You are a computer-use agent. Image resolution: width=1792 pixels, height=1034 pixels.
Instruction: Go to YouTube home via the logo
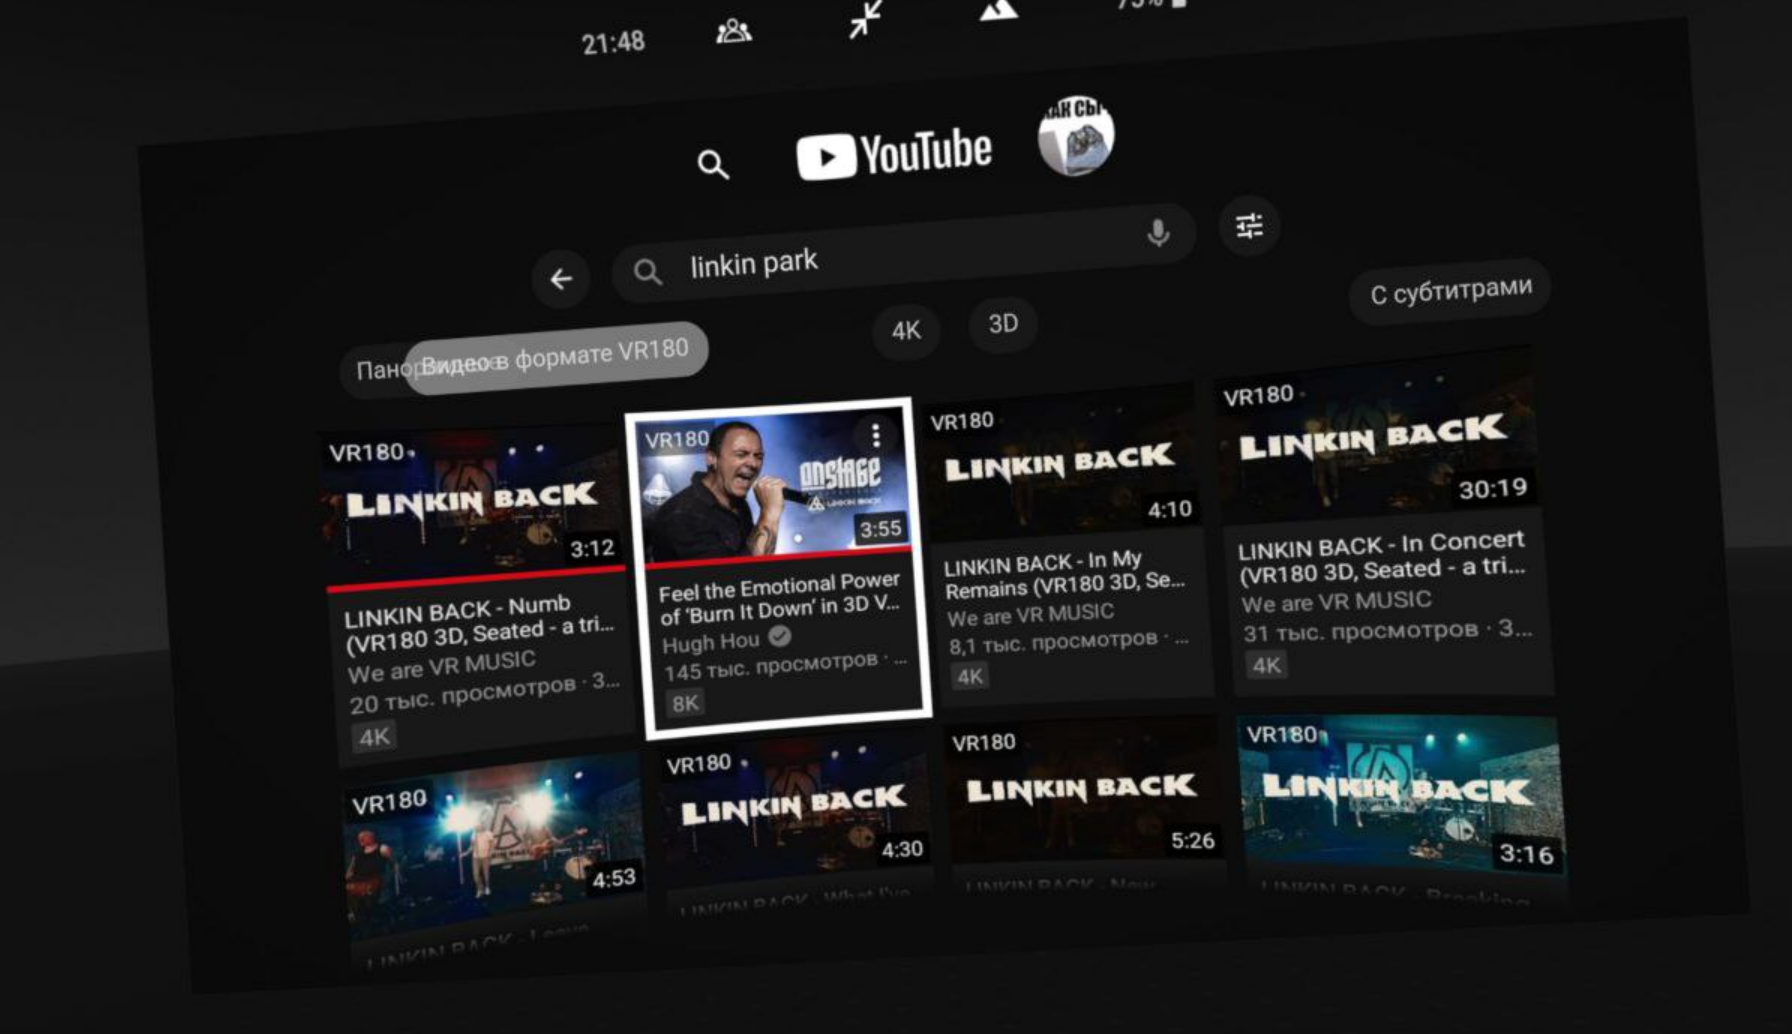(894, 154)
